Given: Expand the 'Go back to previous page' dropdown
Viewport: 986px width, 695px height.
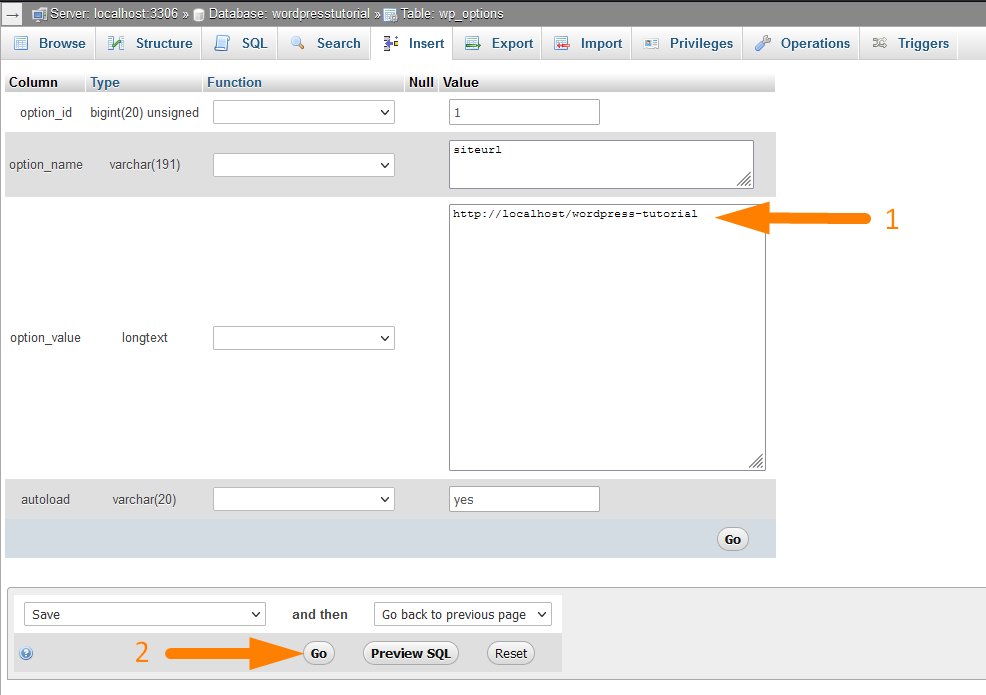Looking at the screenshot, I should tap(463, 614).
